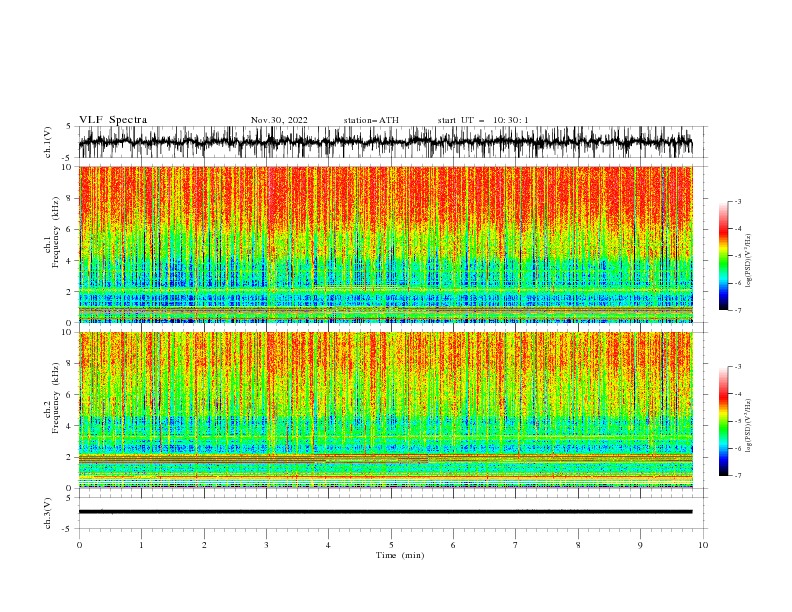Screen dimensions: 792x612
Task: Click the time axis tick label '10'
Action: pyautogui.click(x=703, y=545)
